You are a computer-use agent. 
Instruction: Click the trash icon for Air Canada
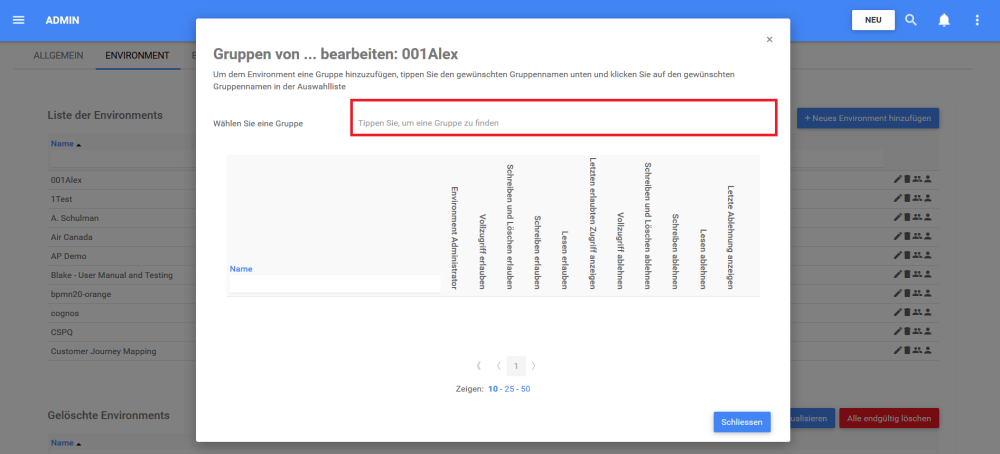pyautogui.click(x=907, y=237)
